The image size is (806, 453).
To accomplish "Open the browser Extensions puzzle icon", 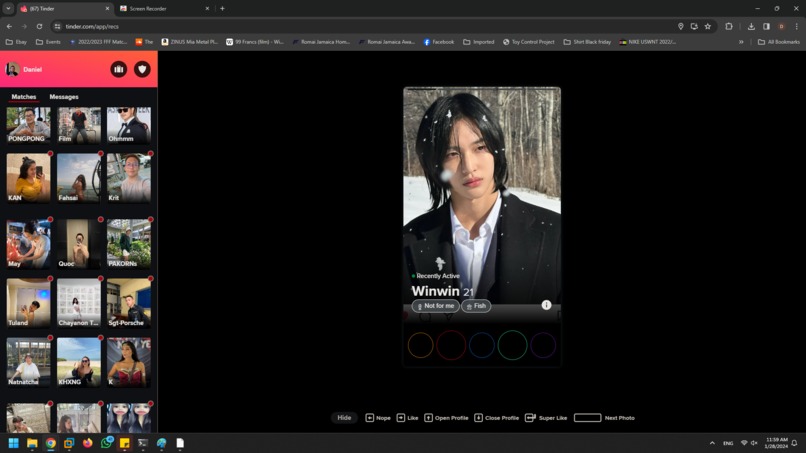I will tap(729, 26).
